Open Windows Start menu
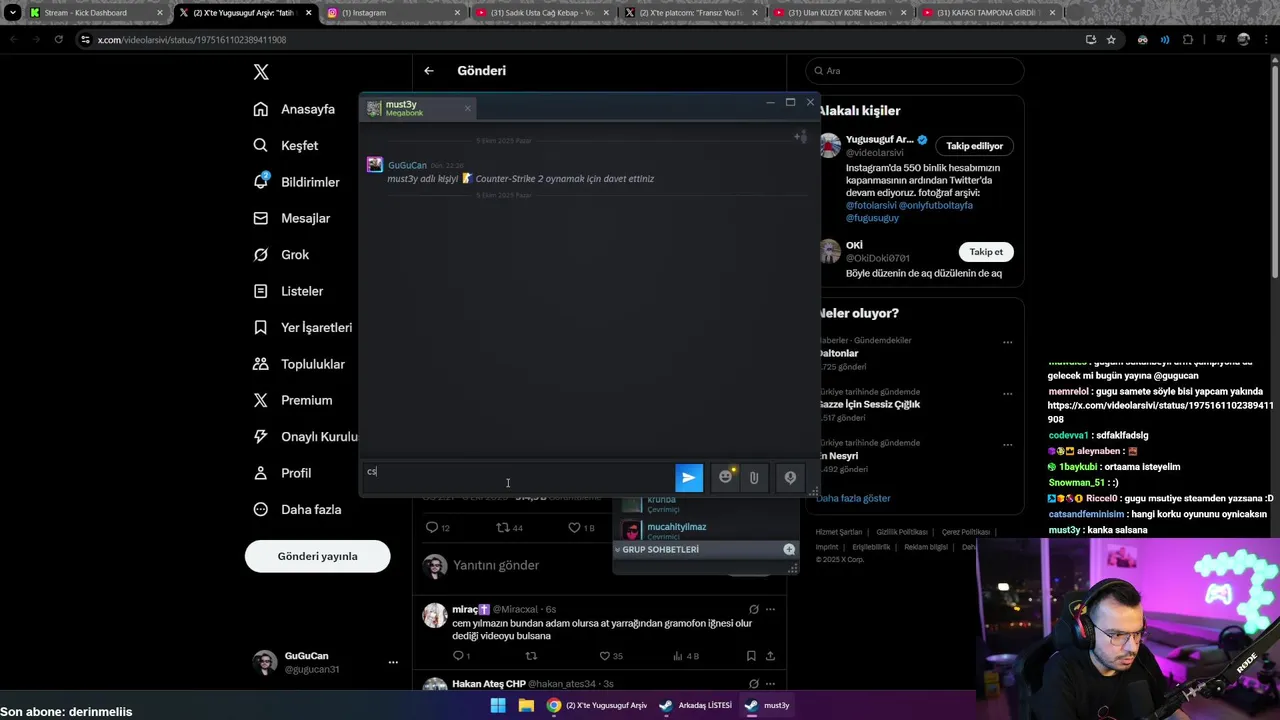 (498, 705)
